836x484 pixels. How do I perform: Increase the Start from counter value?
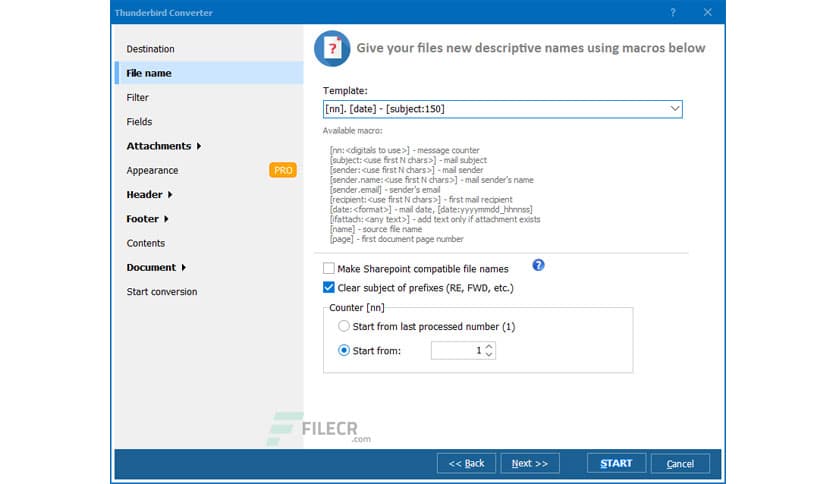[489, 346]
